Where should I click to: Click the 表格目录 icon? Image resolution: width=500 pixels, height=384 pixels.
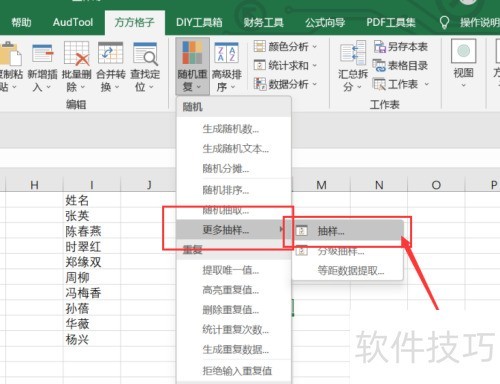(379, 65)
